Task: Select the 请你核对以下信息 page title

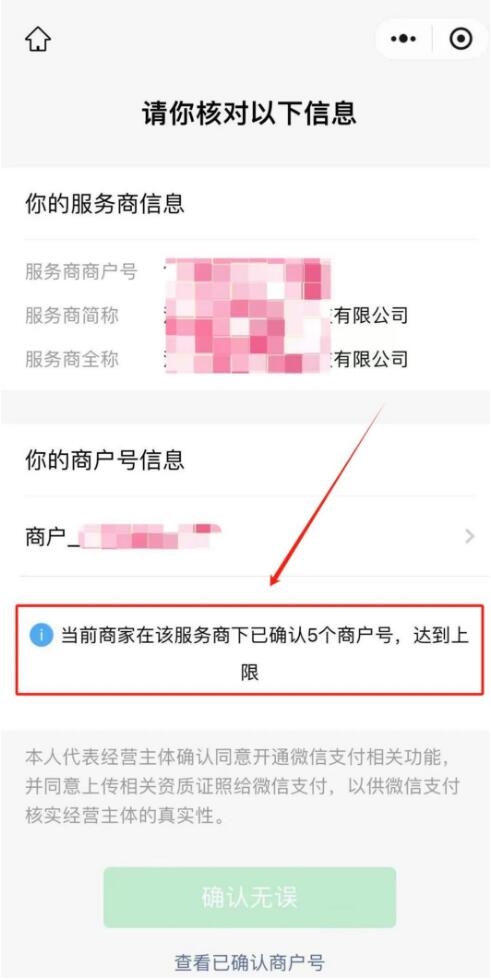Action: 249,114
